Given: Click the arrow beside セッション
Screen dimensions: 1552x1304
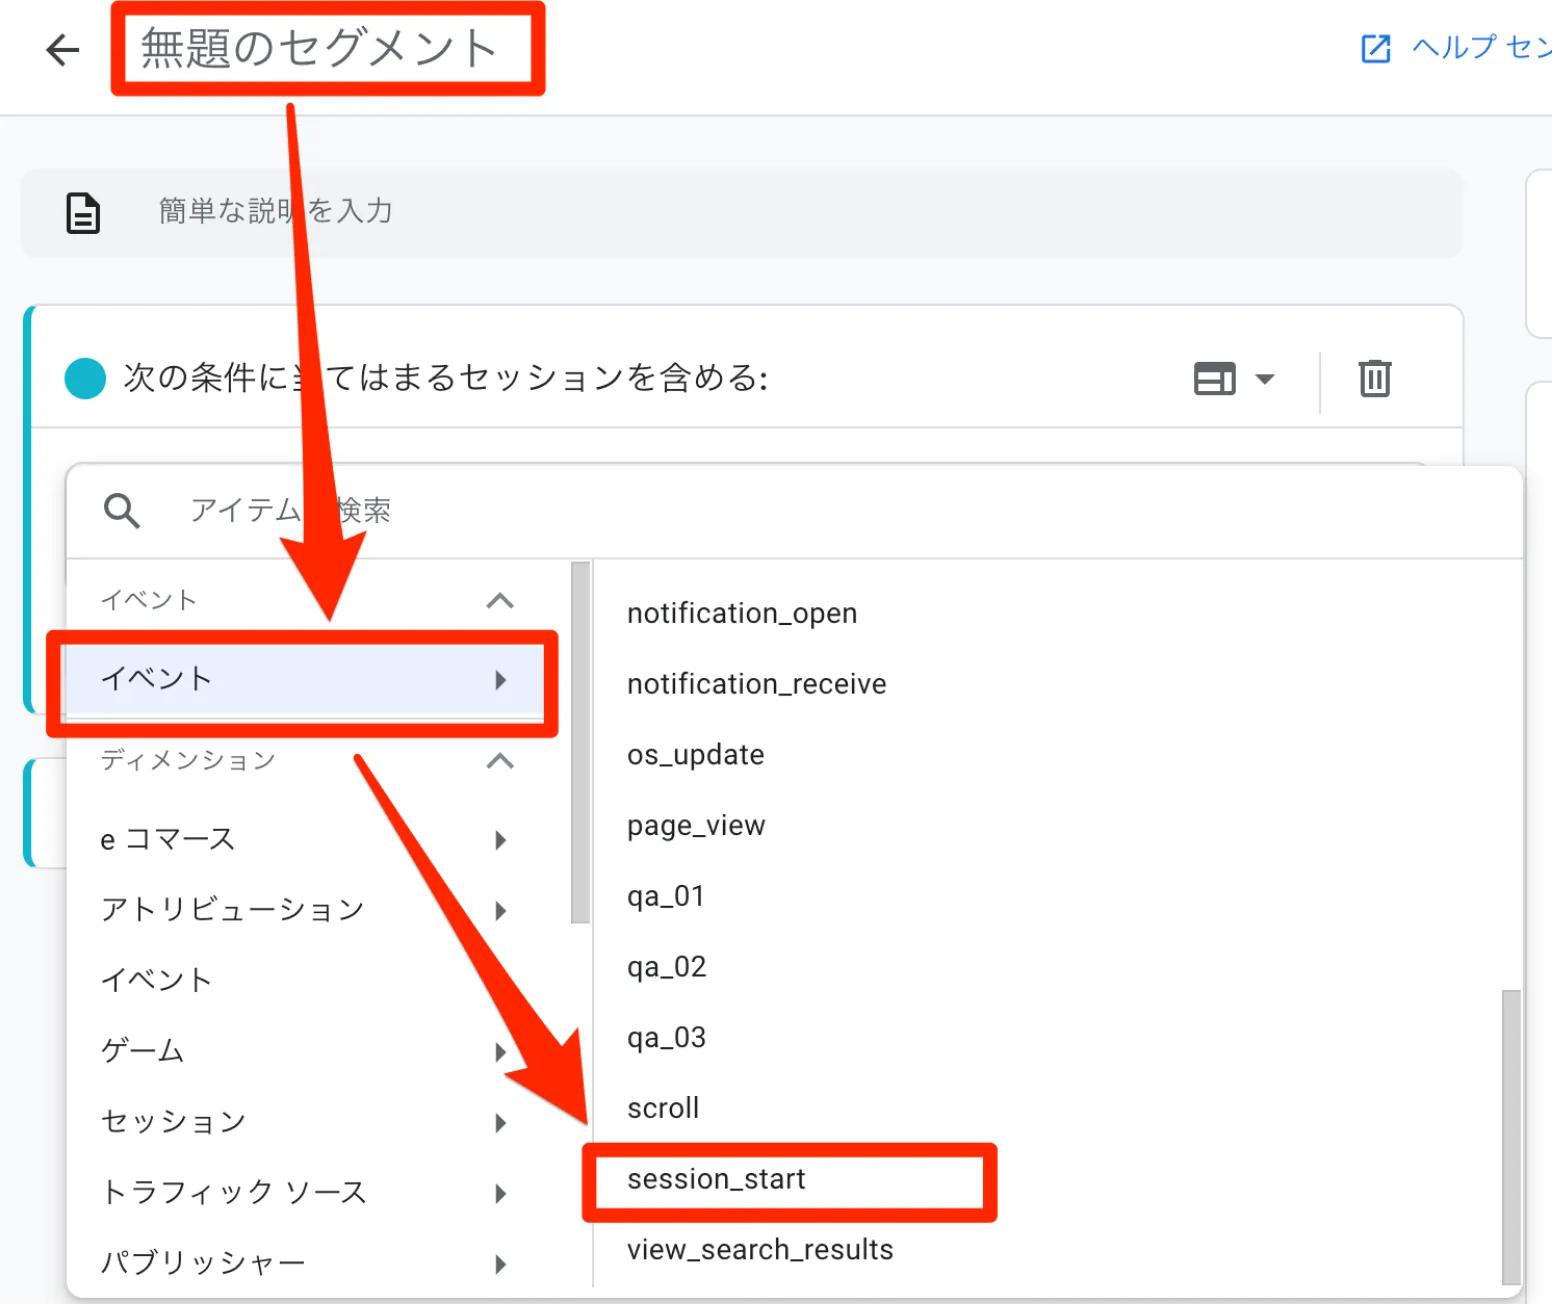Looking at the screenshot, I should (x=501, y=1123).
